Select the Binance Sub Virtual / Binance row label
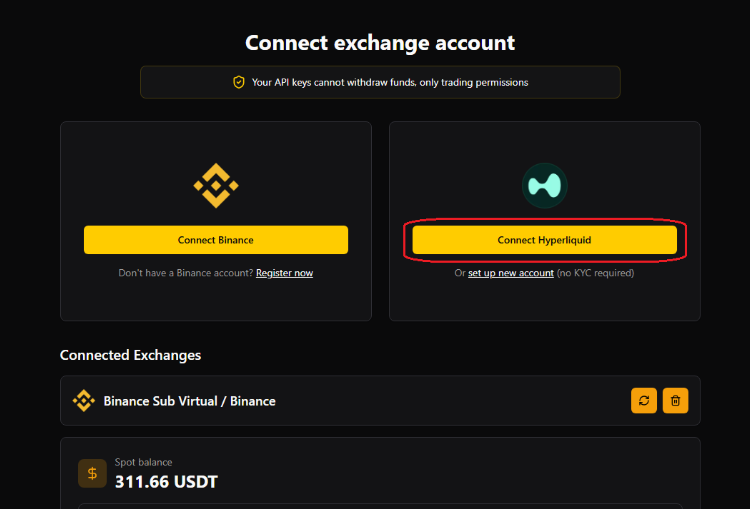 (189, 401)
